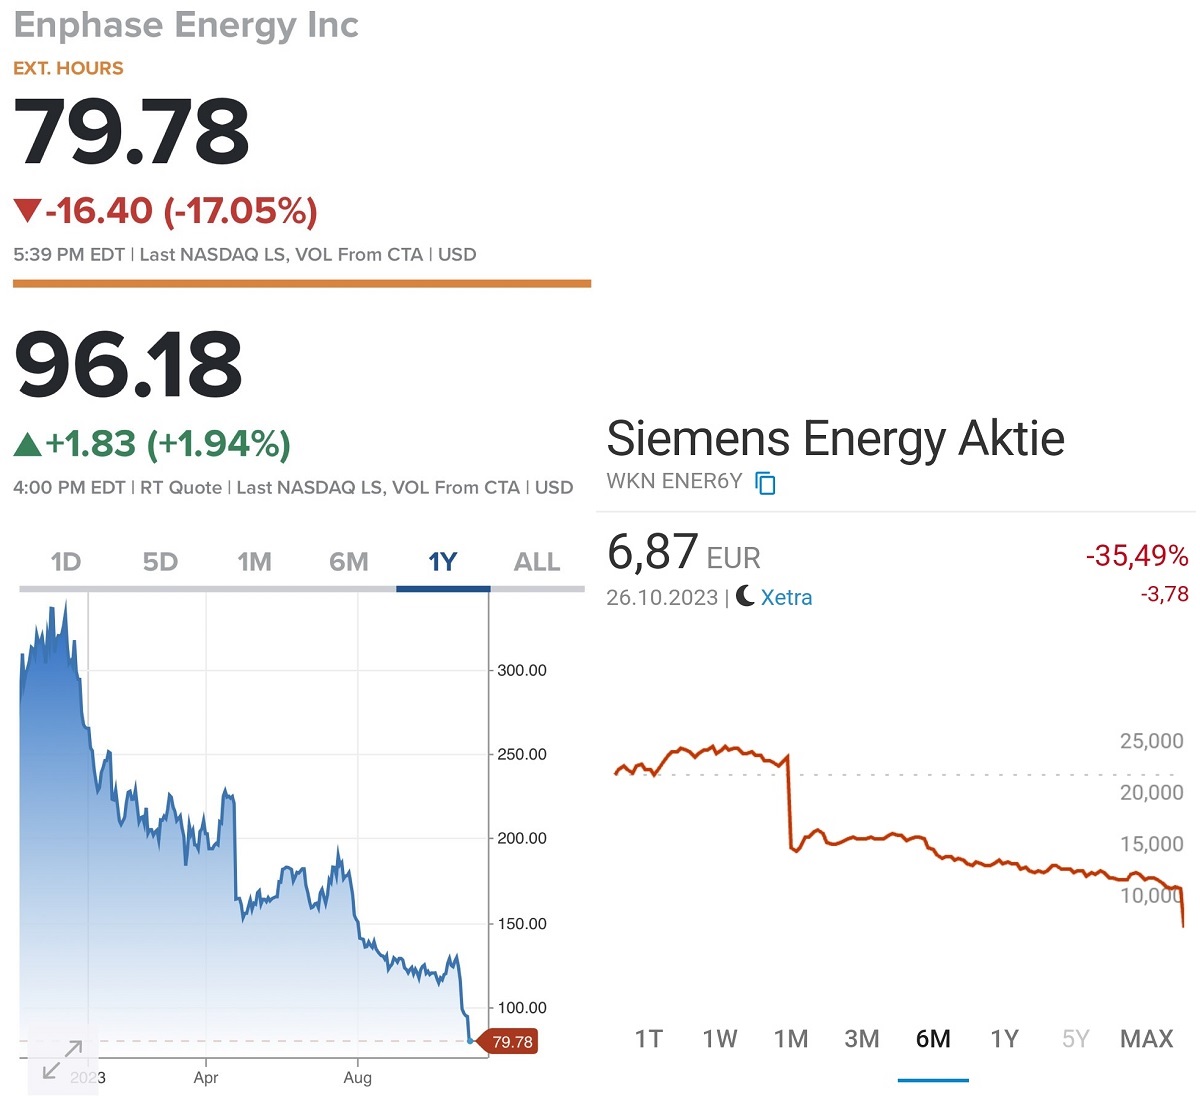Image resolution: width=1200 pixels, height=1103 pixels.
Task: Click the moon after-hours icon
Action: [745, 597]
